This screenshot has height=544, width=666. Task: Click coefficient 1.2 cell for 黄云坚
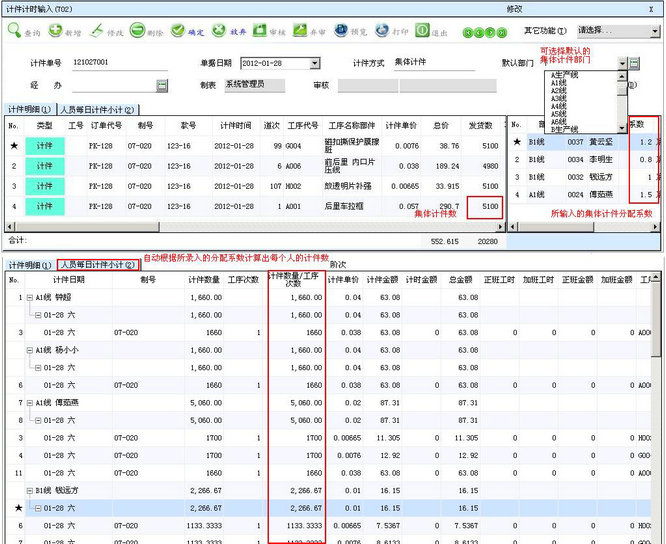point(643,142)
